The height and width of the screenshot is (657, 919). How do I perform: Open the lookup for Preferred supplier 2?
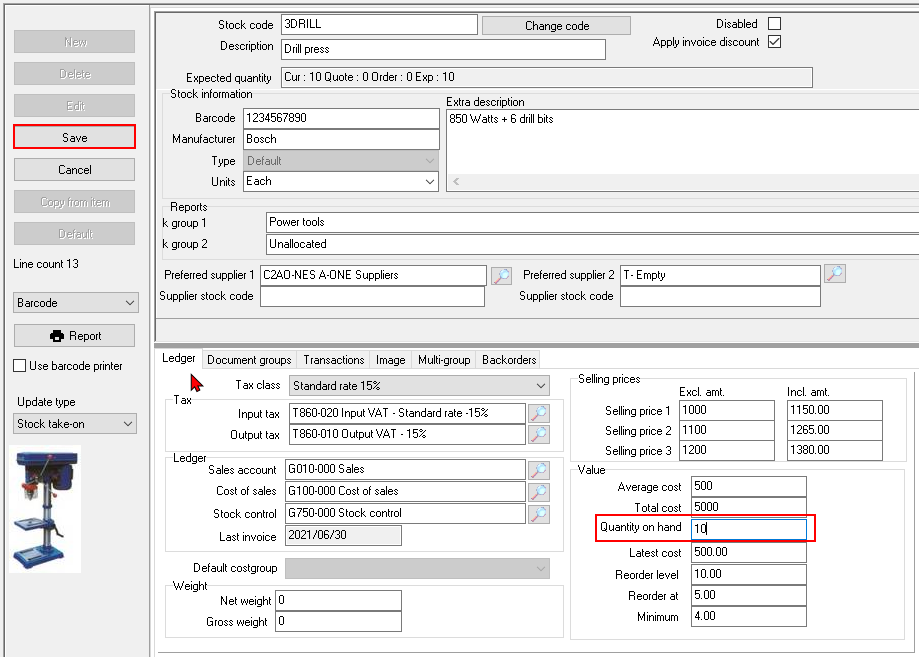pyautogui.click(x=837, y=273)
